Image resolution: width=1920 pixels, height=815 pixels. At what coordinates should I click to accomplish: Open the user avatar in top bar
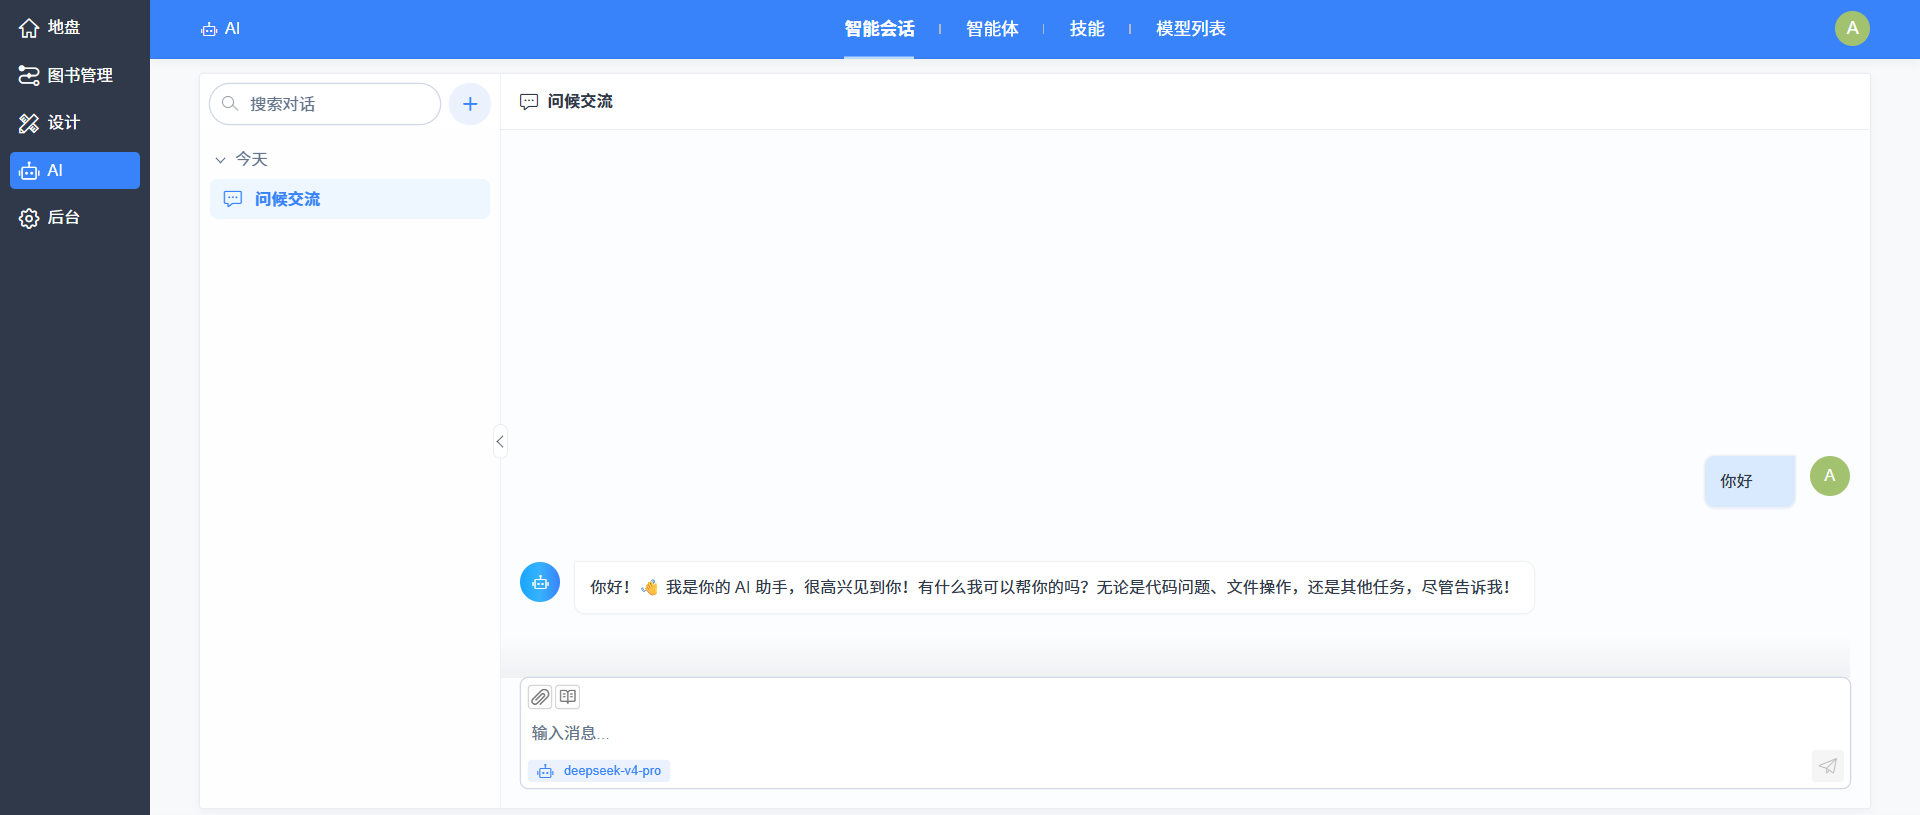[x=1852, y=28]
